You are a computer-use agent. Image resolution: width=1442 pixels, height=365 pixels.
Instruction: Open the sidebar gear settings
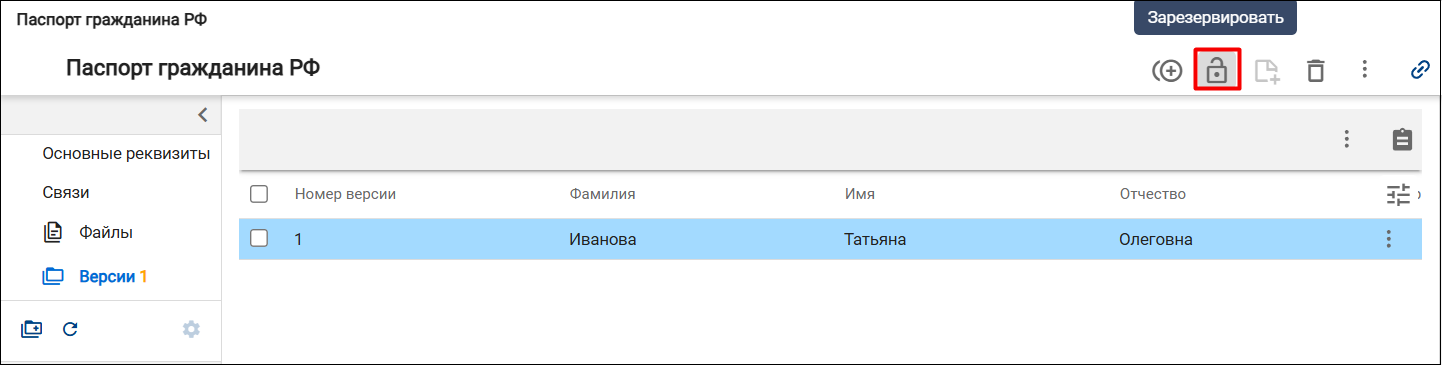point(191,328)
